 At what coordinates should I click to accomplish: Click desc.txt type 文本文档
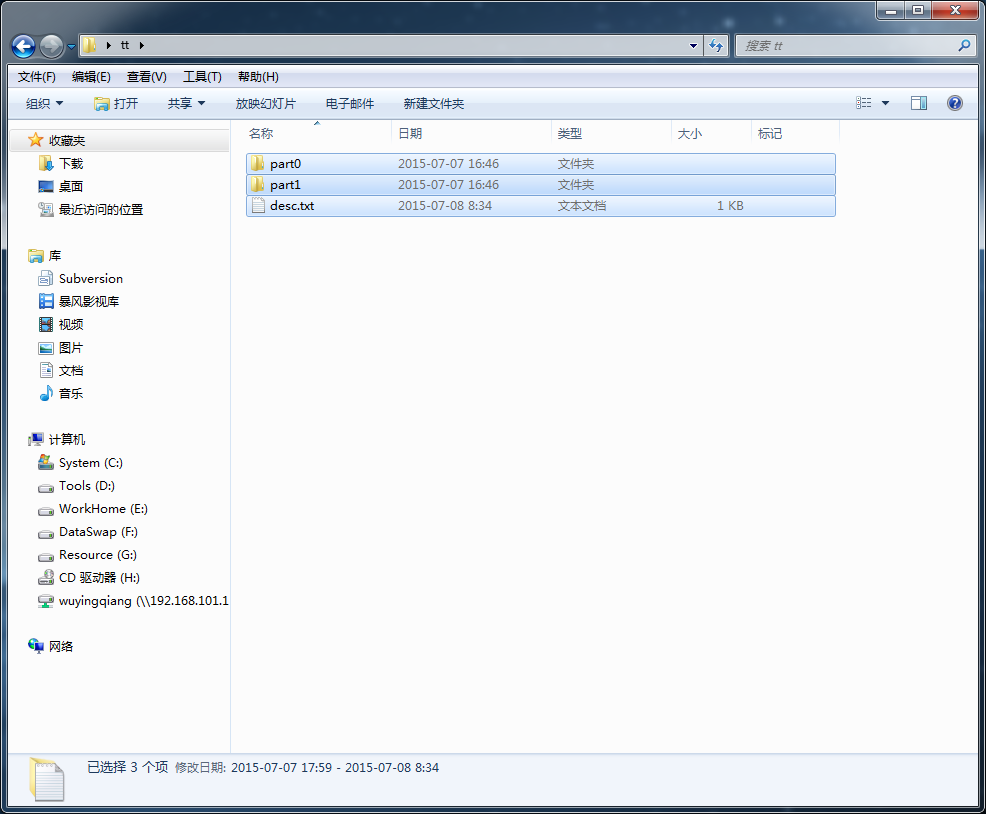click(582, 206)
